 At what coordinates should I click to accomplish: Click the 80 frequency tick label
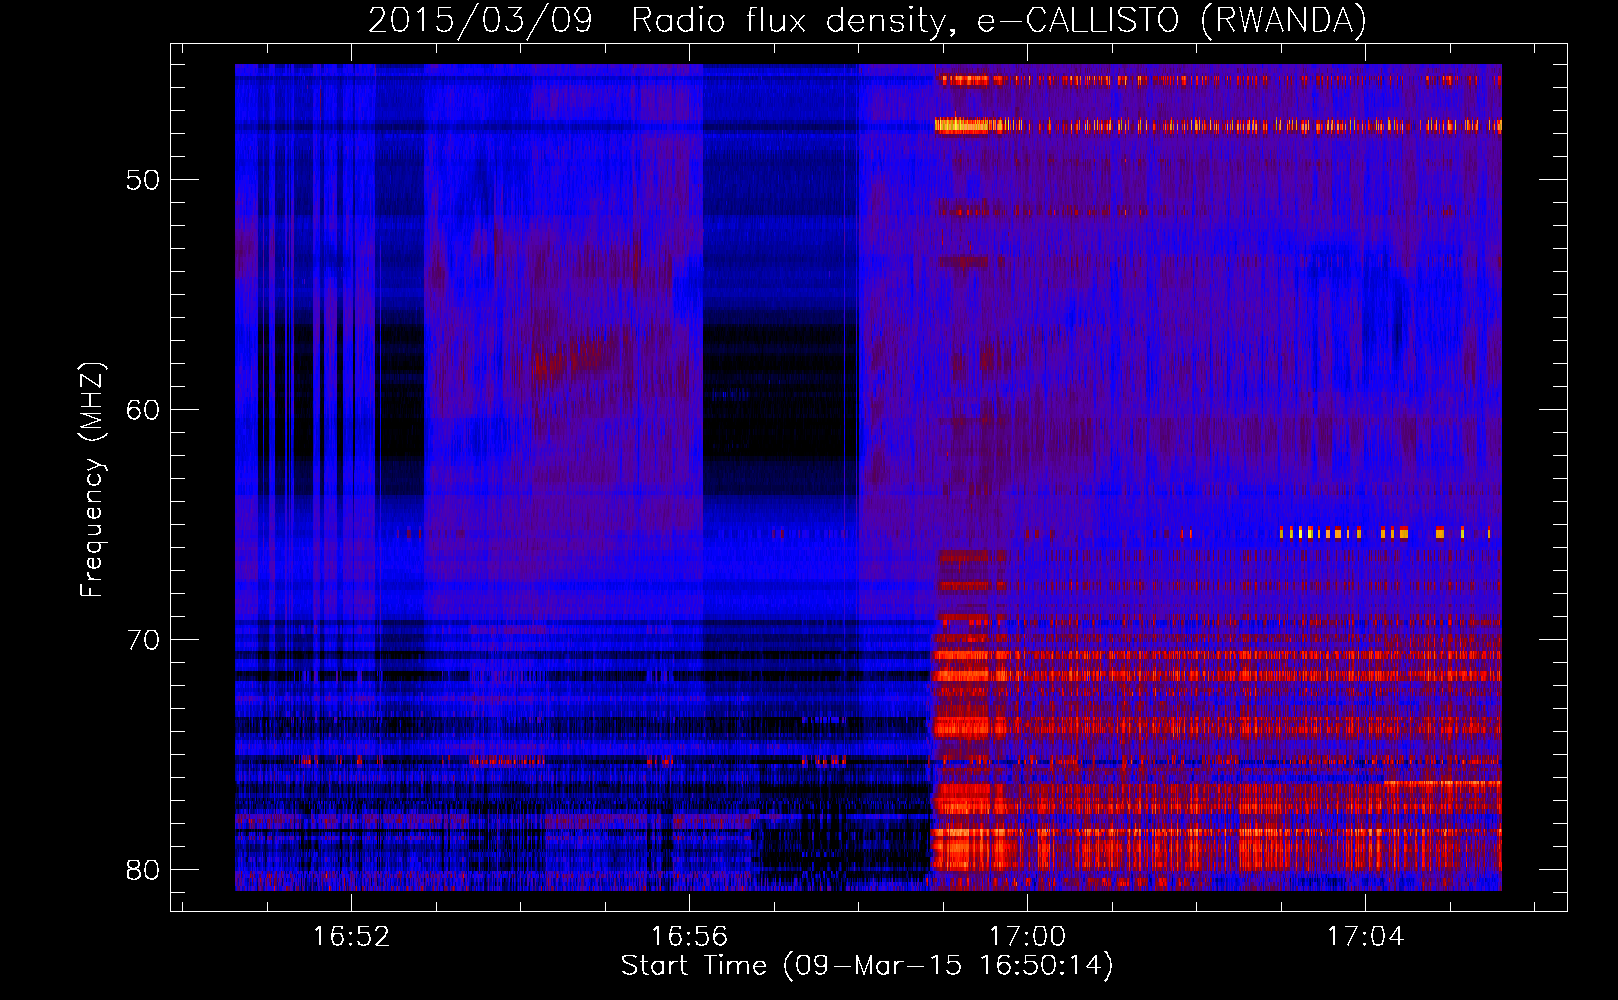click(x=143, y=870)
